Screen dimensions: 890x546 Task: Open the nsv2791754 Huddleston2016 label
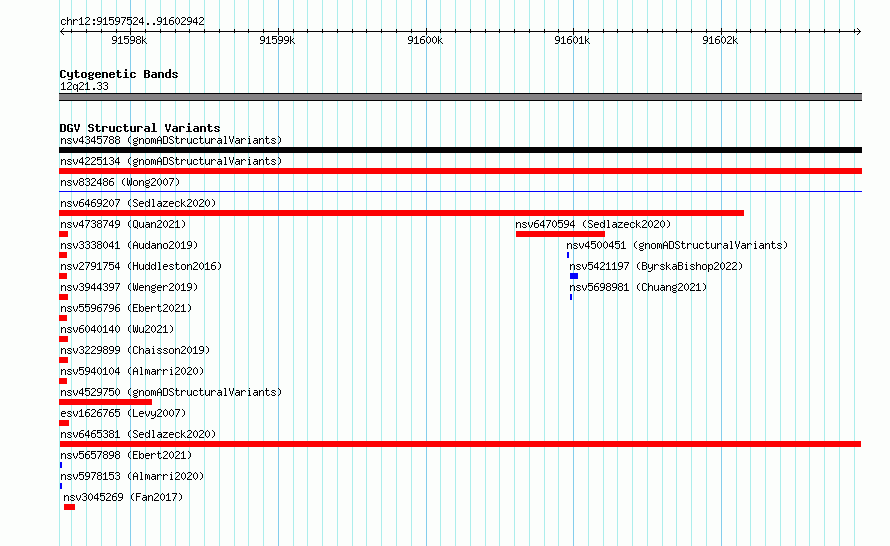click(x=141, y=266)
